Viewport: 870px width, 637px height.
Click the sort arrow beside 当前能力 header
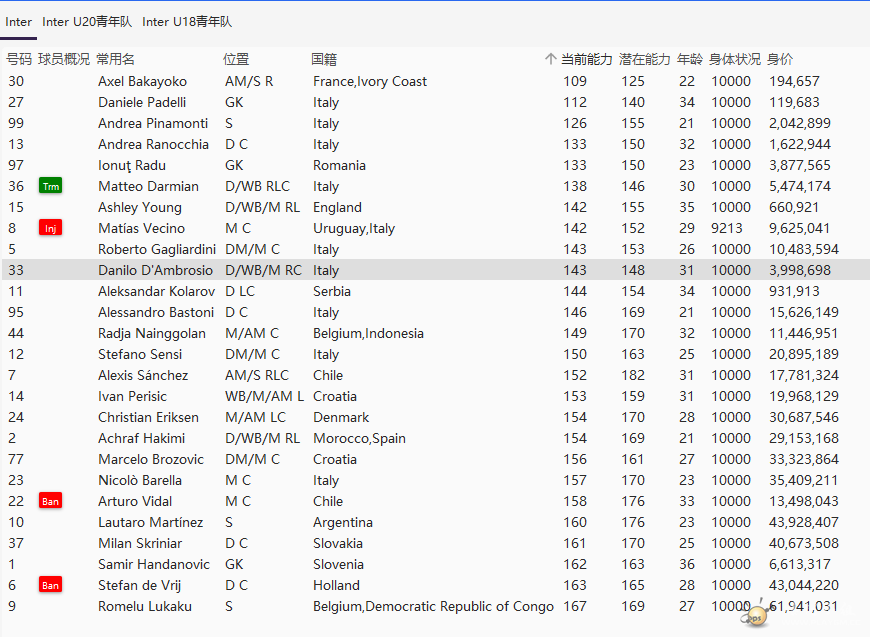click(550, 59)
